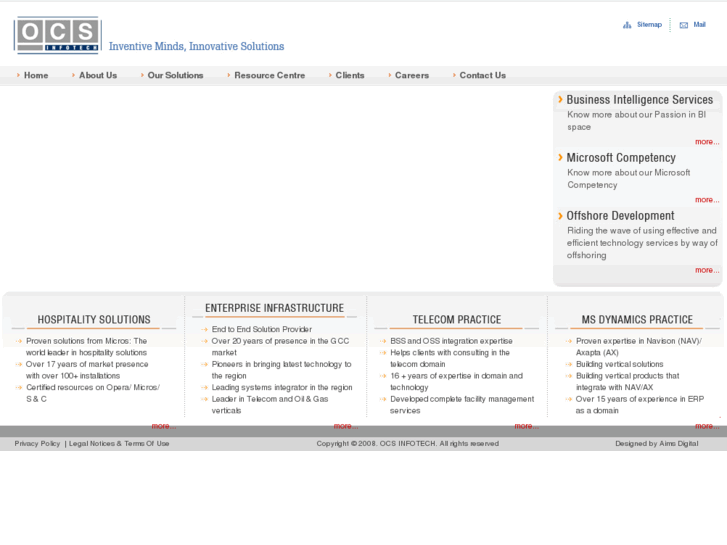This screenshot has width=727, height=545.
Task: Open the Privacy Policy link
Action: click(37, 444)
